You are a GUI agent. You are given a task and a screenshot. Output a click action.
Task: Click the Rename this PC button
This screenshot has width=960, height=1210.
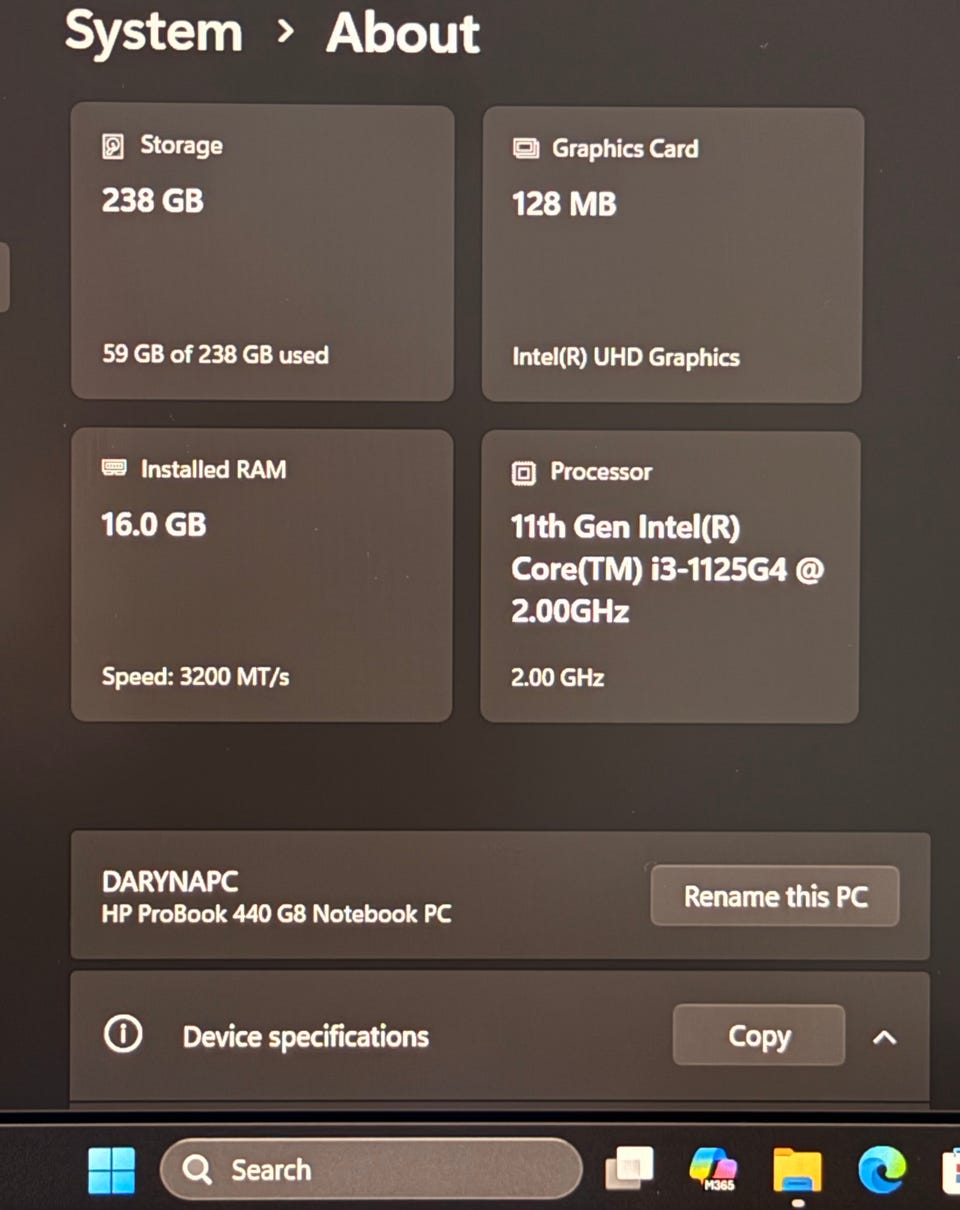(775, 896)
